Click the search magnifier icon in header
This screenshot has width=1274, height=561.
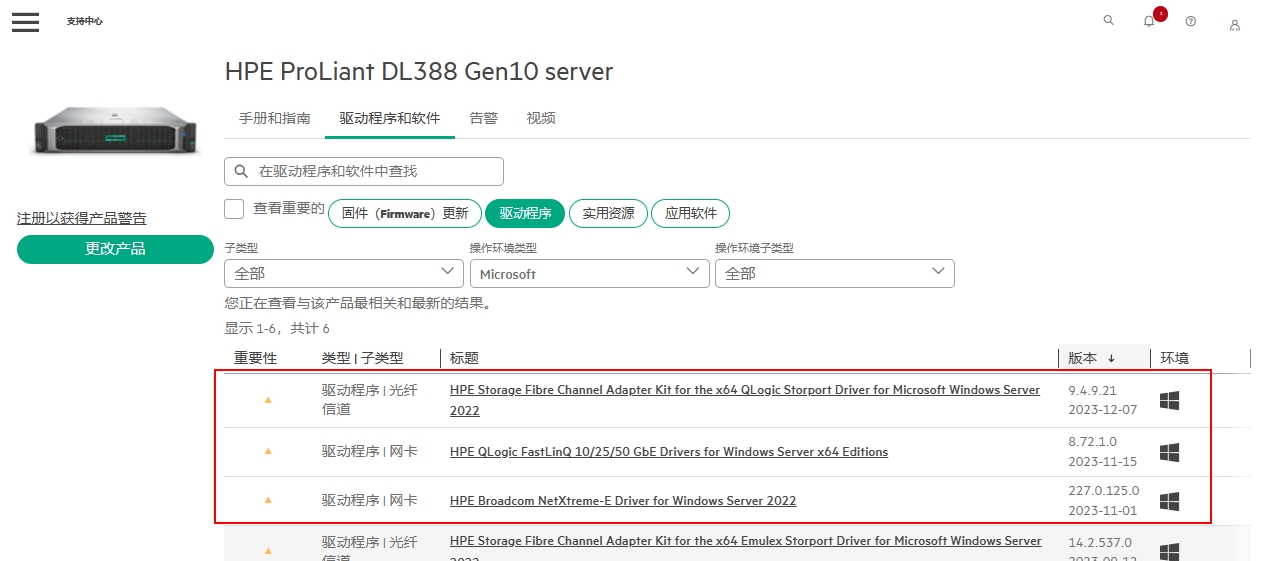pos(1108,20)
